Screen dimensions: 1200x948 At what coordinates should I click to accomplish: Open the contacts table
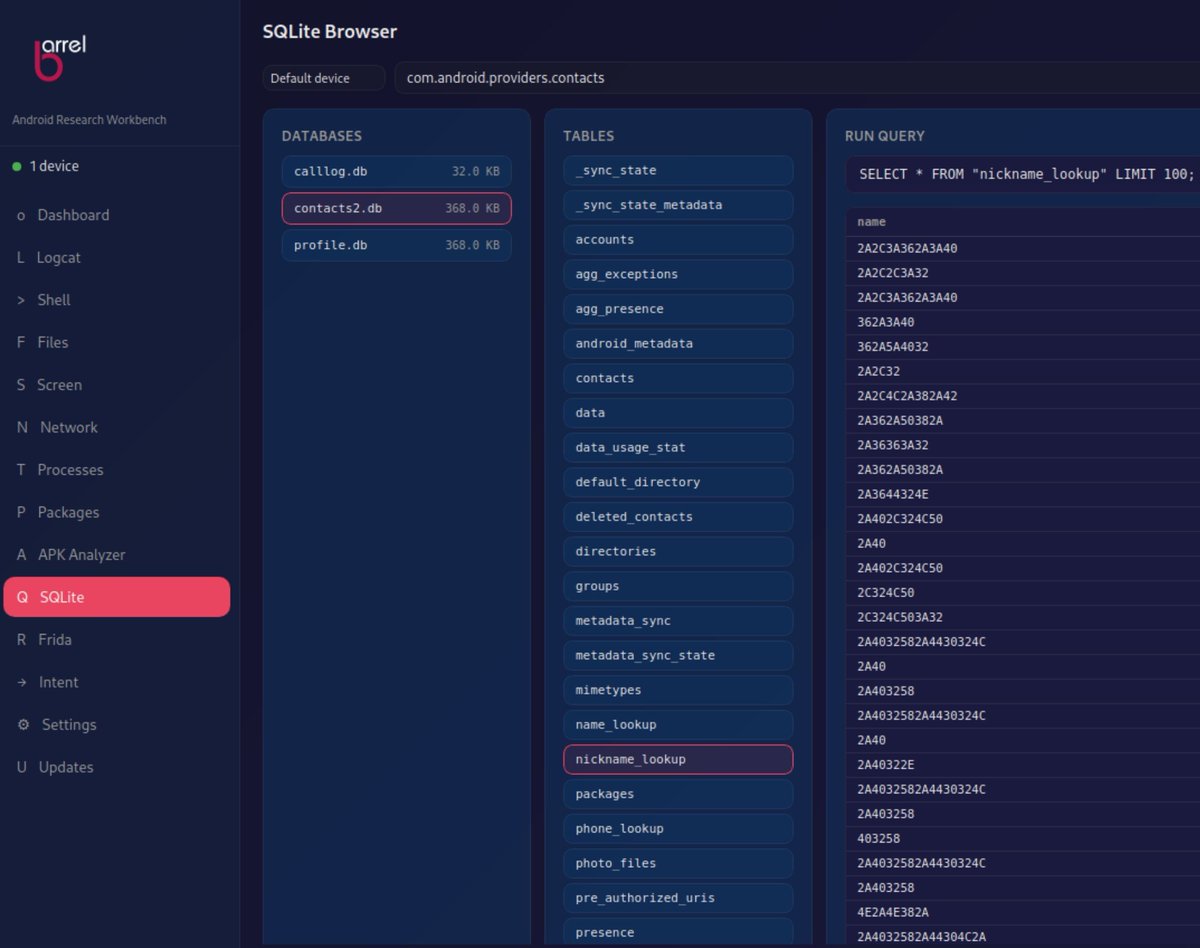coord(678,378)
